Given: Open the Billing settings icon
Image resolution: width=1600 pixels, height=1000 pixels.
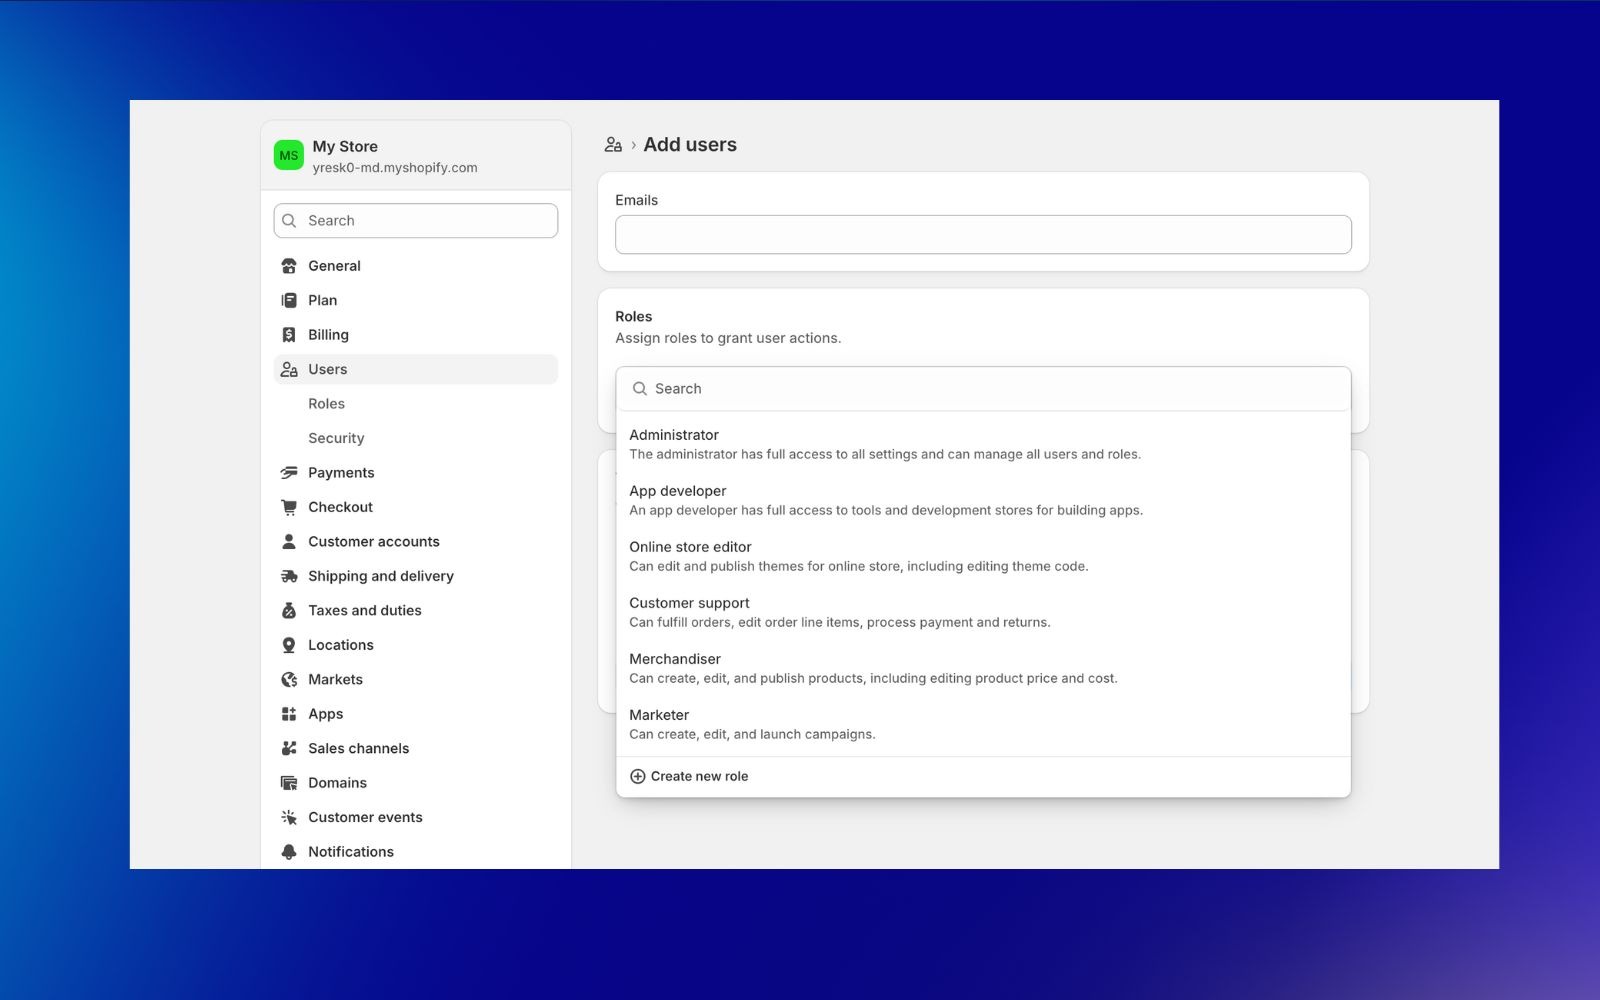Looking at the screenshot, I should (289, 334).
